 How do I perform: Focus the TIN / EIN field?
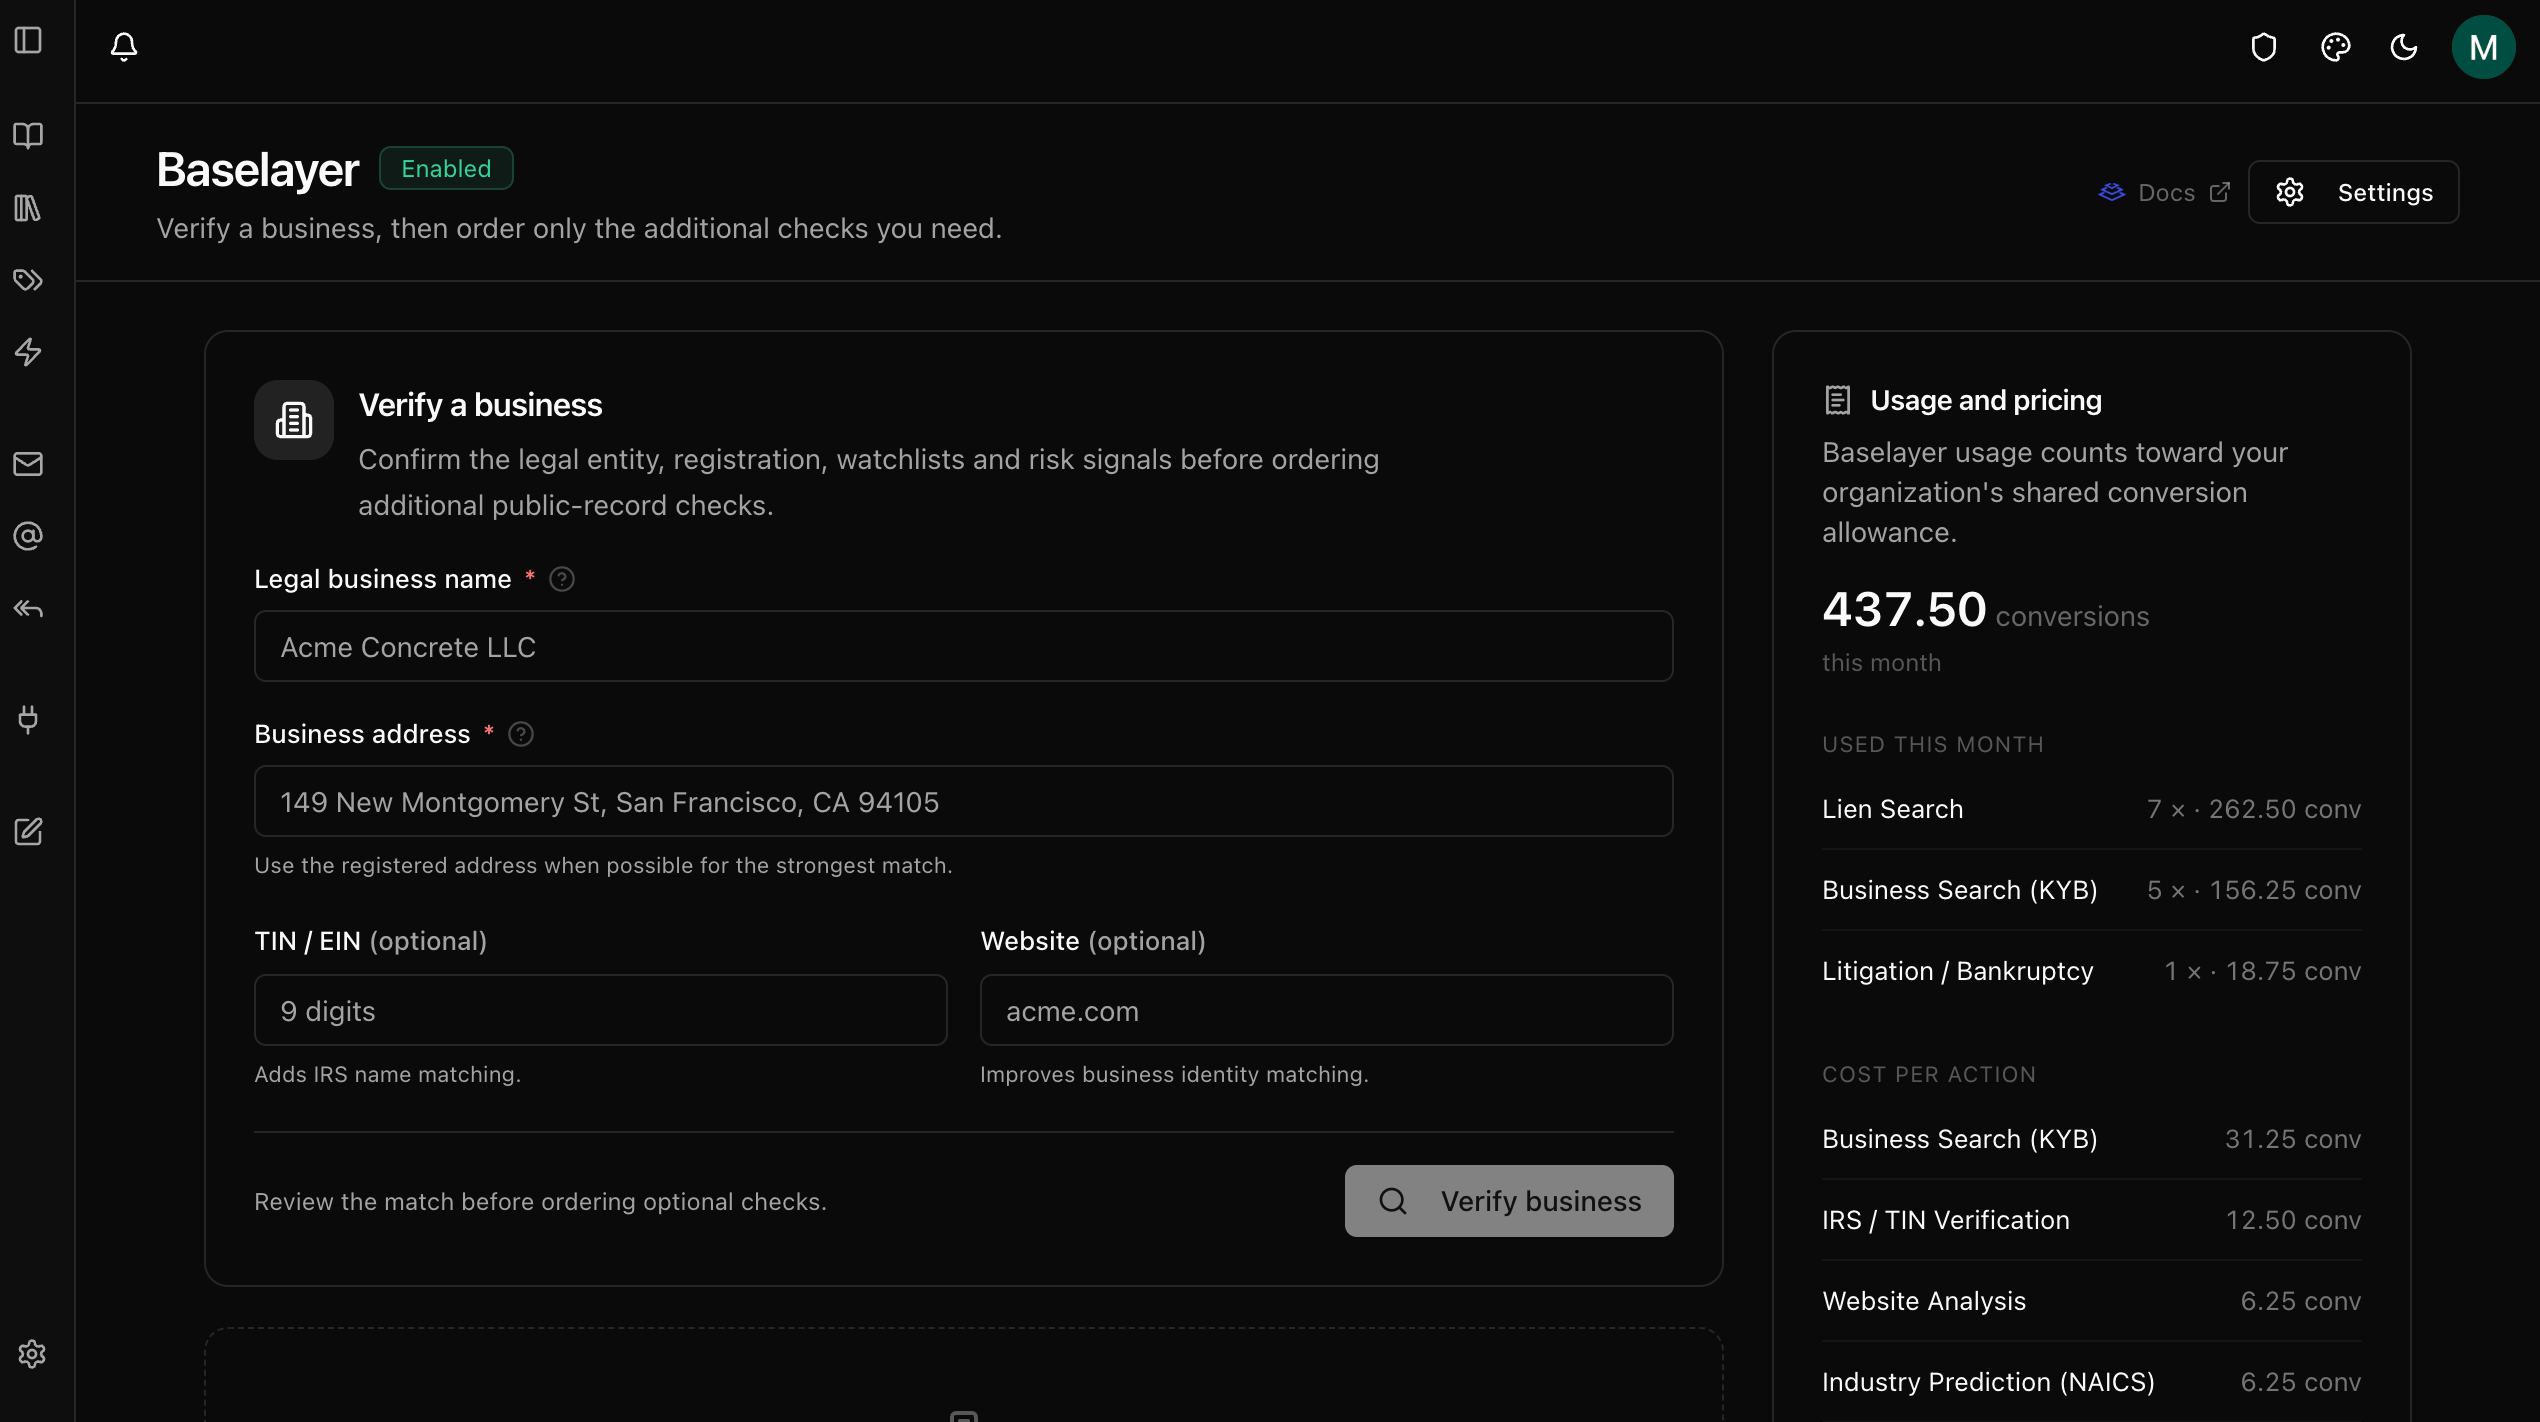(x=601, y=1011)
